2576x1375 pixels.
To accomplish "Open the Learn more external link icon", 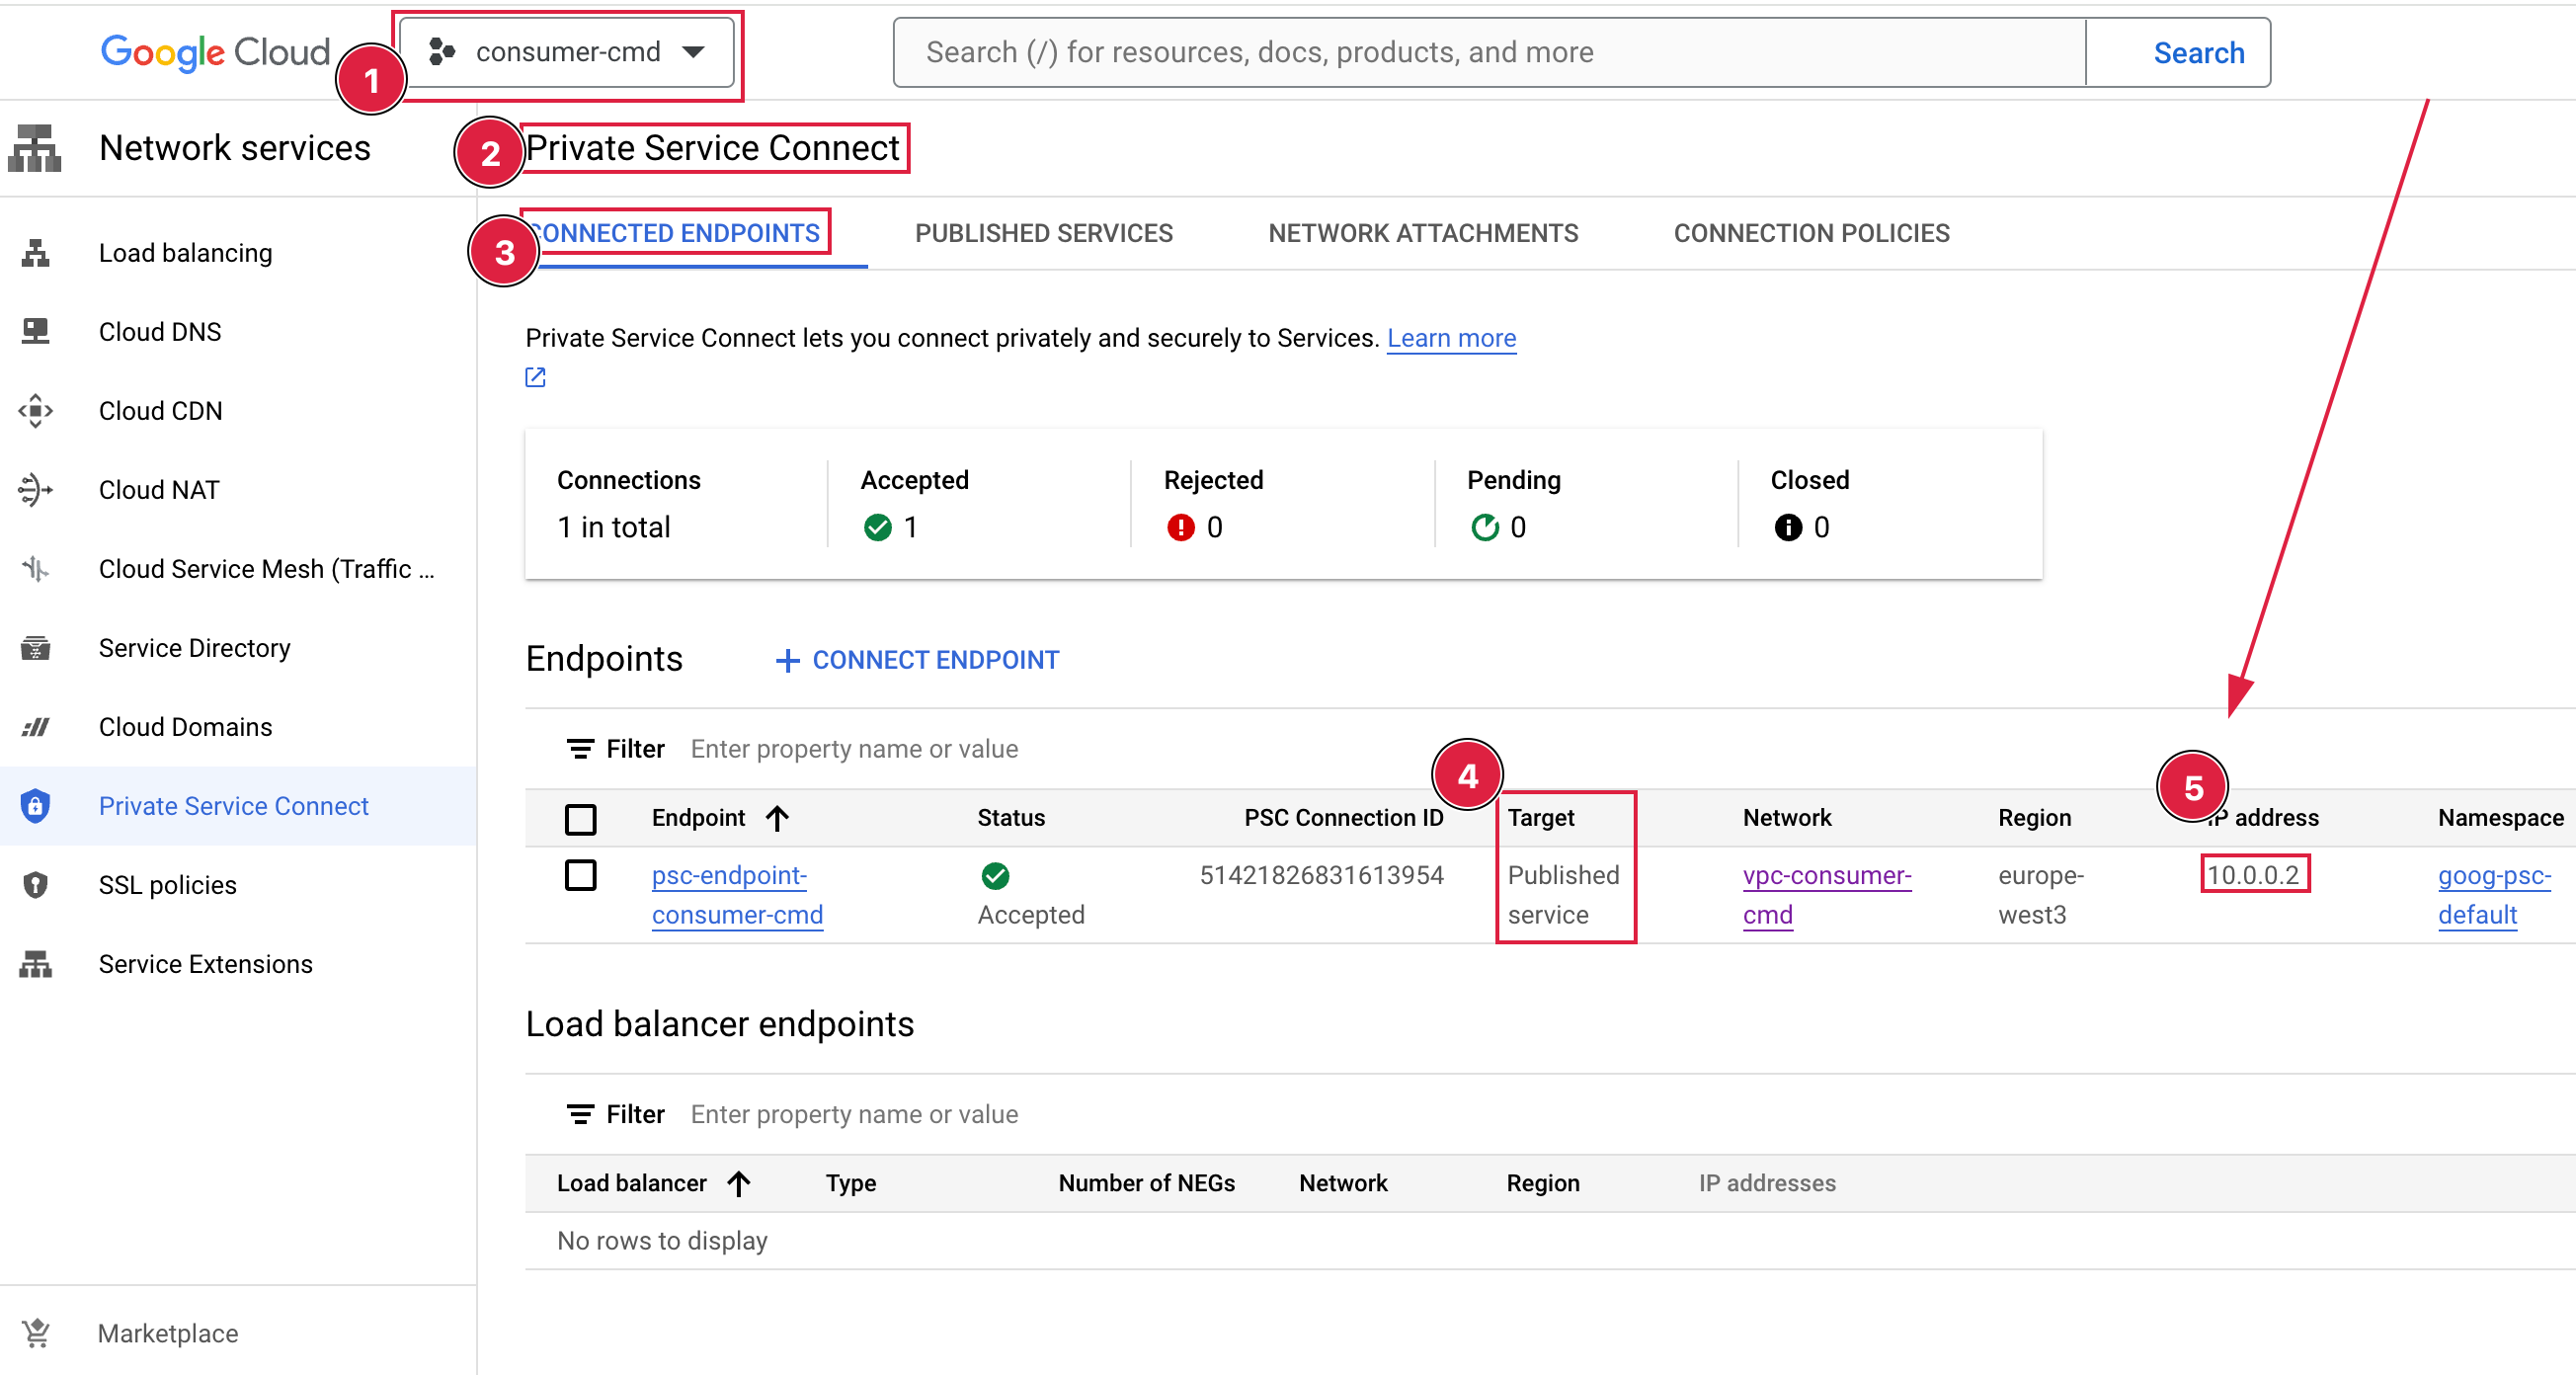I will pos(536,377).
